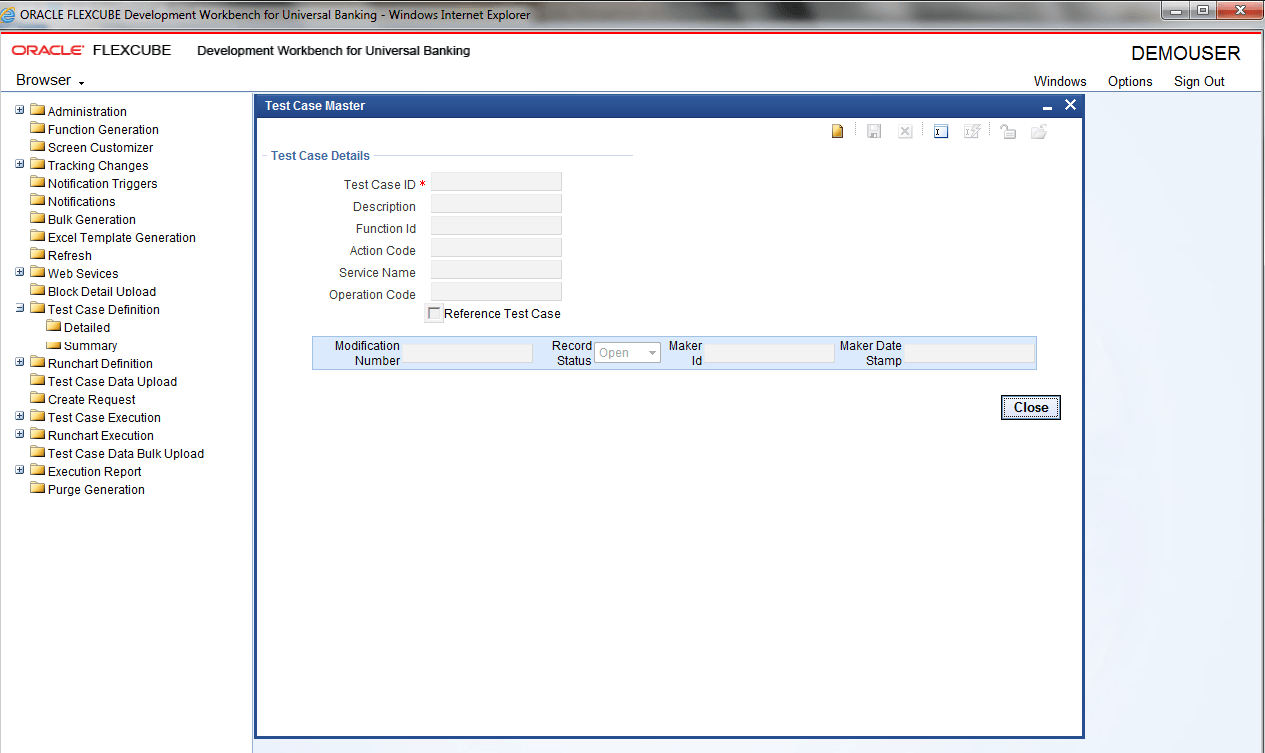Viewport: 1265px width, 753px height.
Task: Click the Delete X toolbar icon
Action: 905,132
